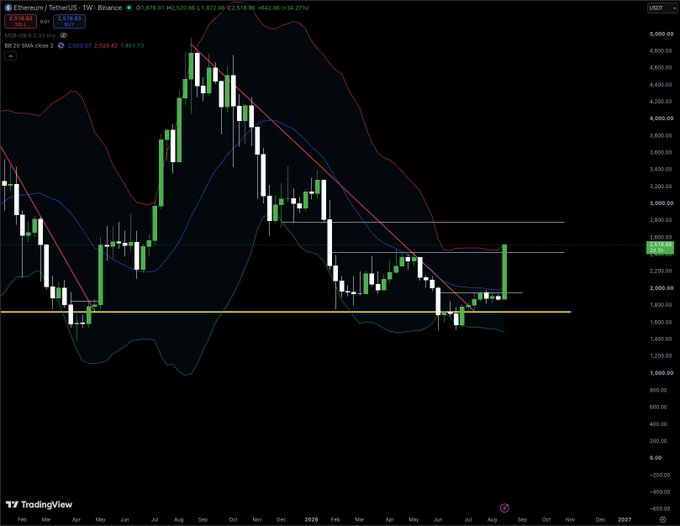Image resolution: width=680 pixels, height=526 pixels.
Task: Click the 0.00 label on price scale
Action: pyautogui.click(x=657, y=458)
